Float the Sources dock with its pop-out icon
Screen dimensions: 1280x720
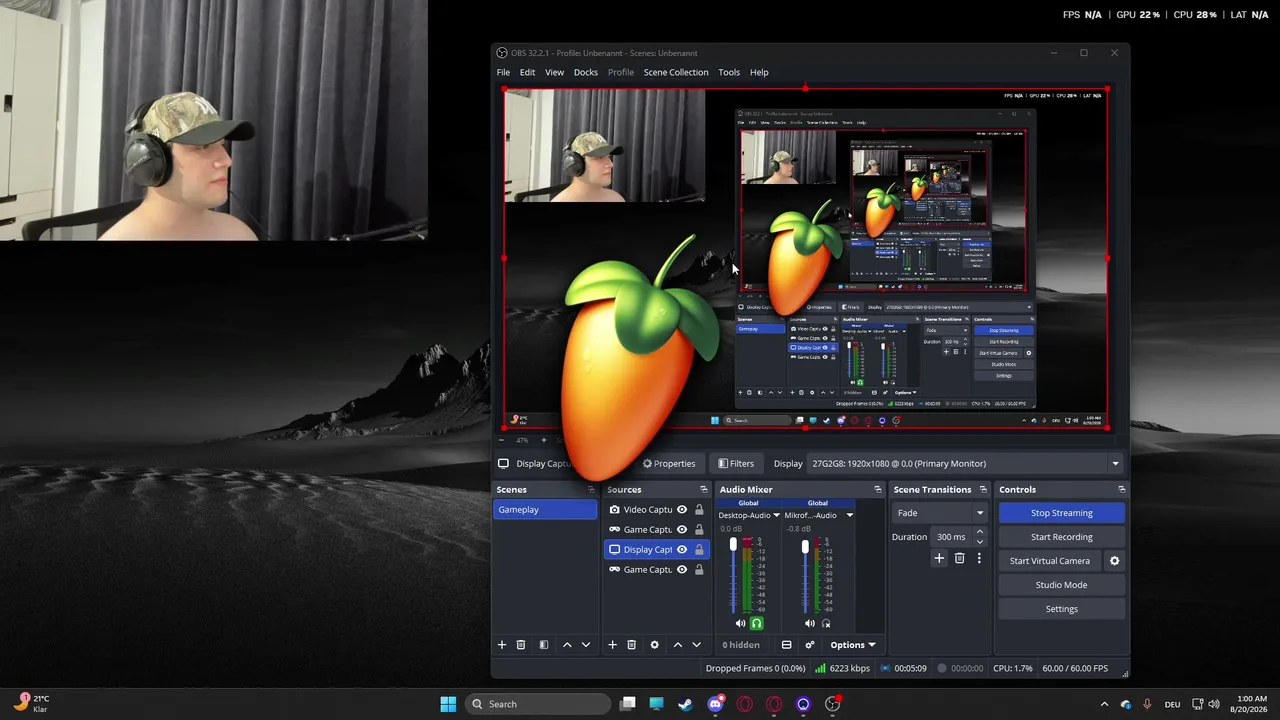pos(703,490)
